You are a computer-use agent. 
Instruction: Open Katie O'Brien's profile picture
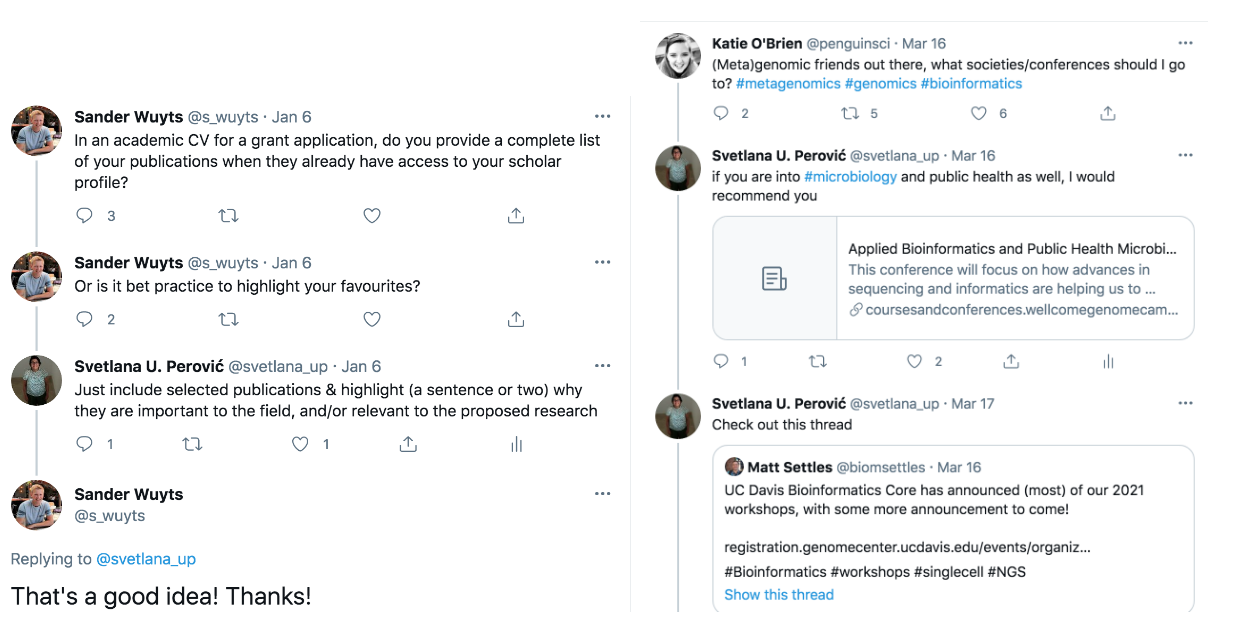click(x=678, y=55)
